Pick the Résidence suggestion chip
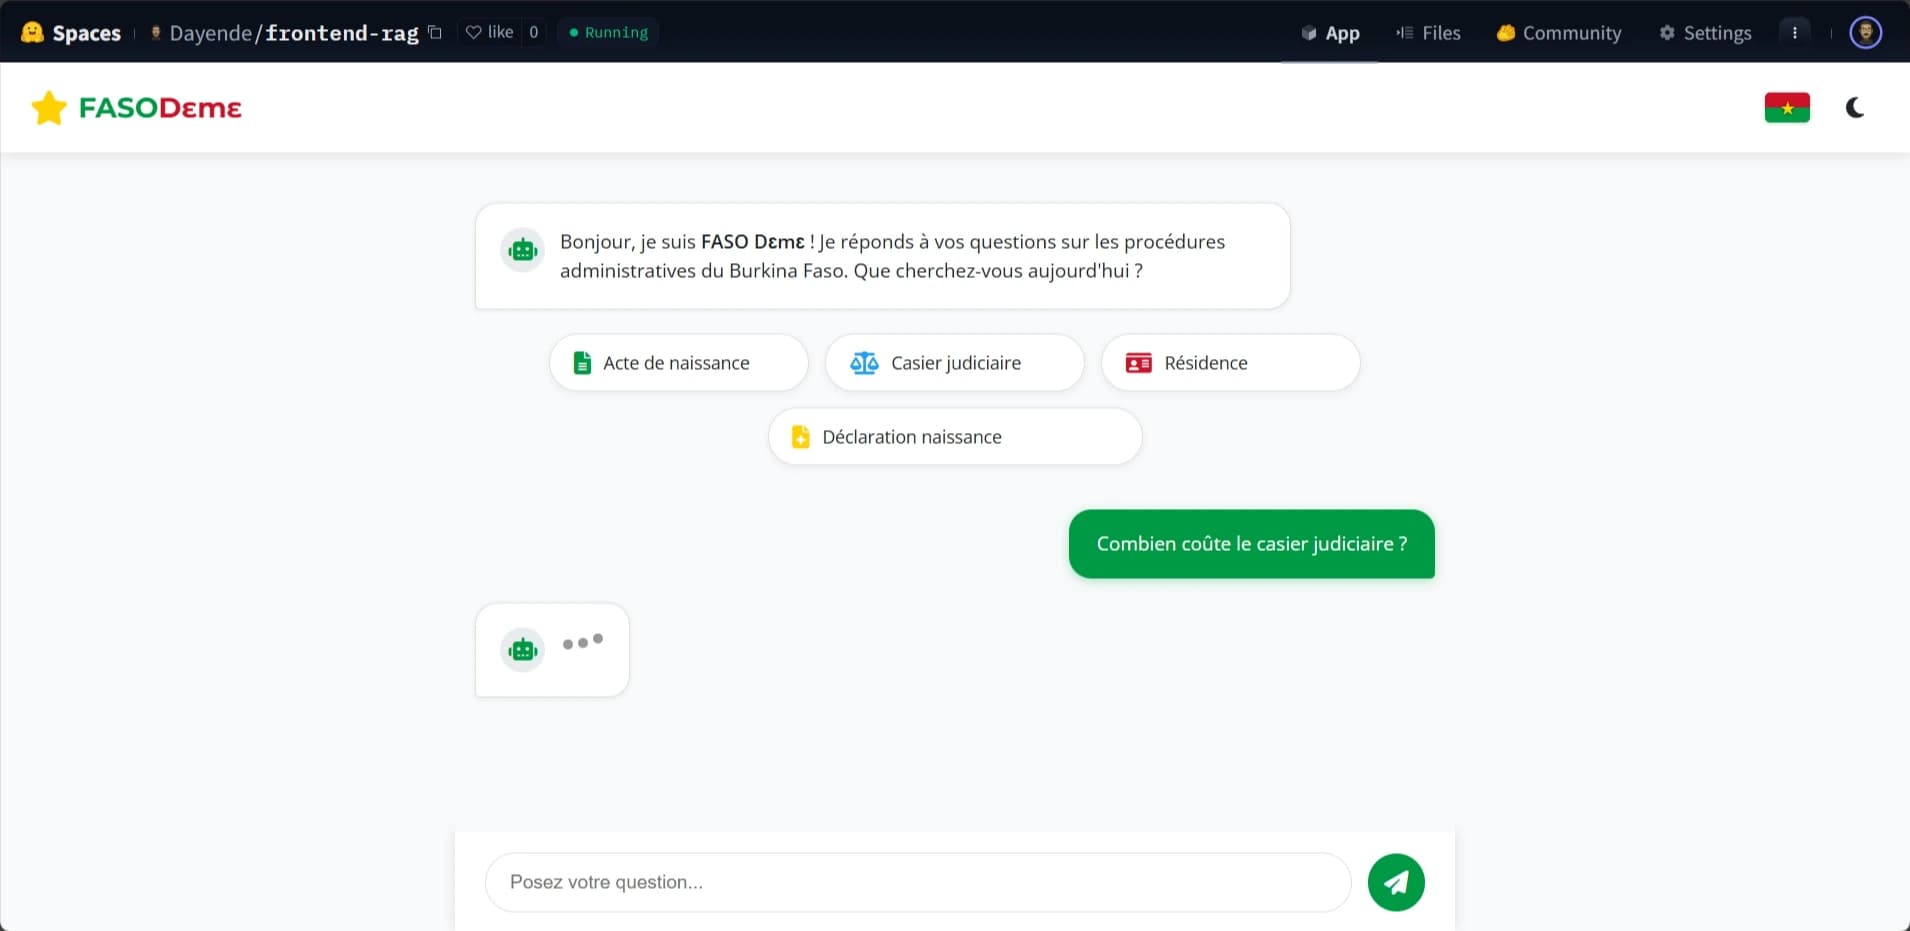 click(x=1229, y=363)
